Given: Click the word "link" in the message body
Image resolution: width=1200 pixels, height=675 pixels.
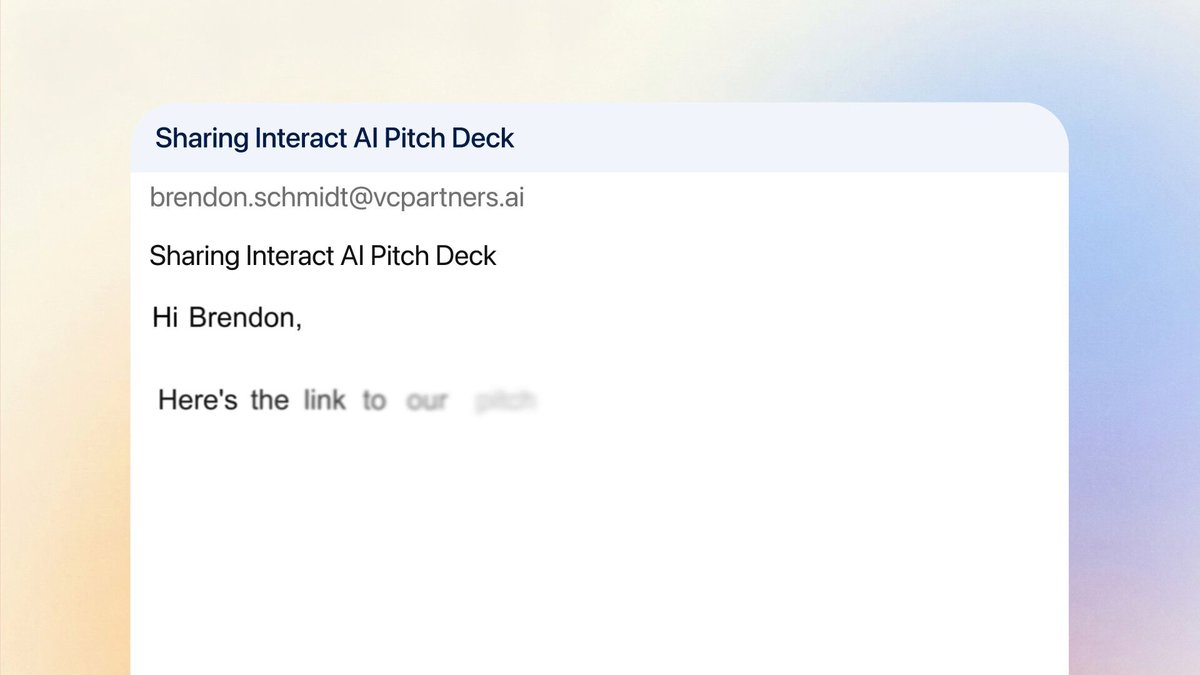Looking at the screenshot, I should click(325, 400).
